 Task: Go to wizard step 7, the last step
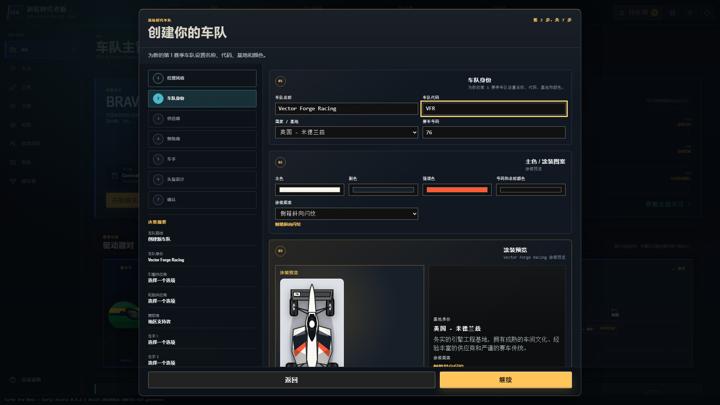click(x=202, y=199)
